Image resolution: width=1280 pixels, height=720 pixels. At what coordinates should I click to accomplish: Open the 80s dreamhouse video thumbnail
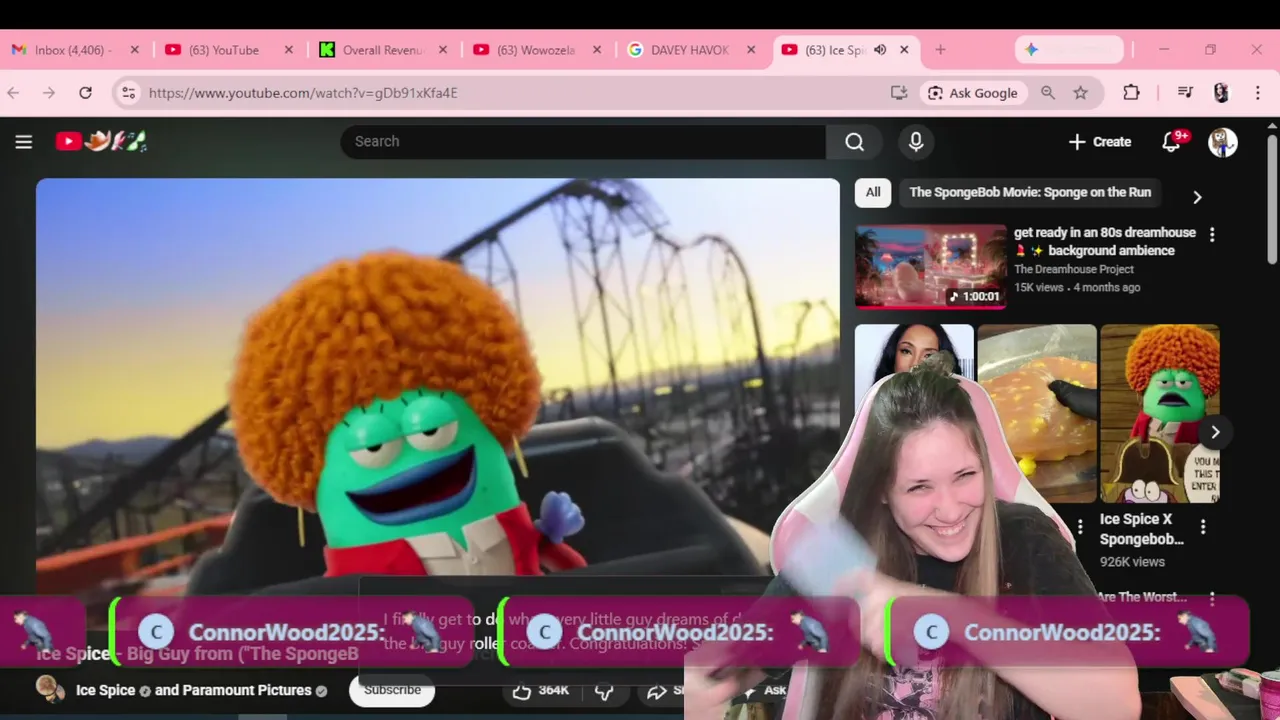click(930, 266)
